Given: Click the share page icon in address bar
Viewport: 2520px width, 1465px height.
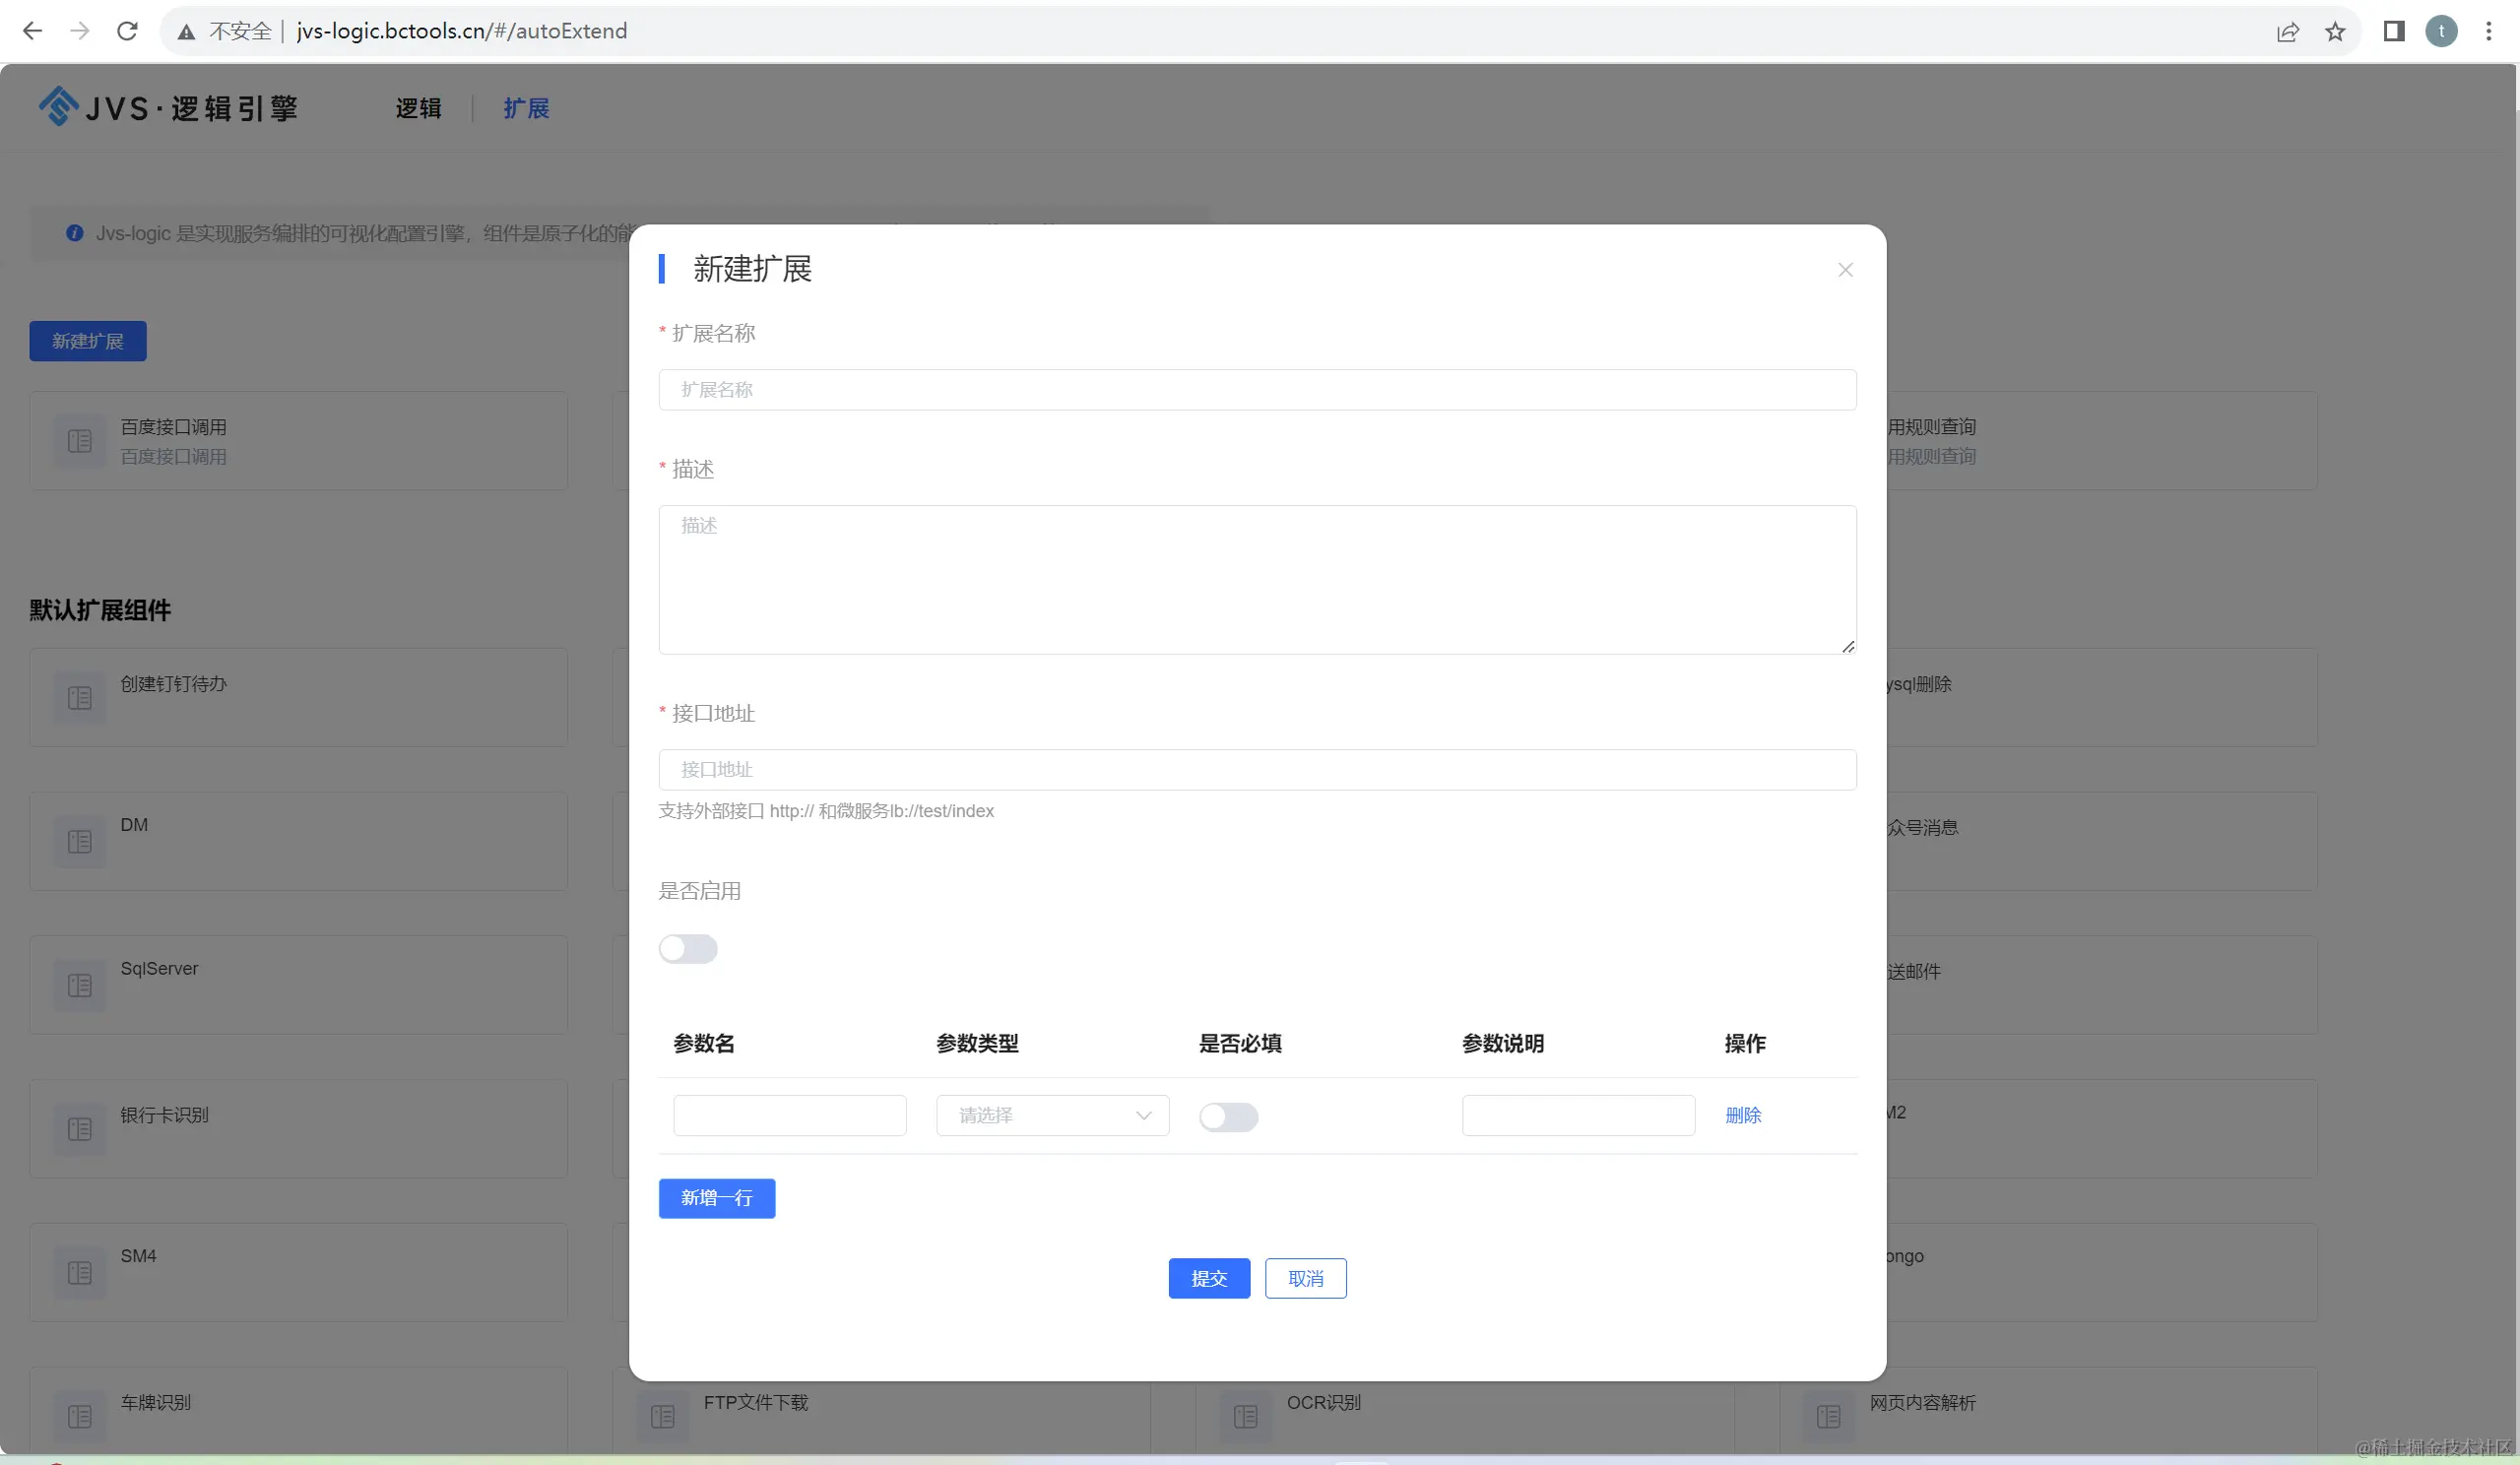Looking at the screenshot, I should 2288,32.
